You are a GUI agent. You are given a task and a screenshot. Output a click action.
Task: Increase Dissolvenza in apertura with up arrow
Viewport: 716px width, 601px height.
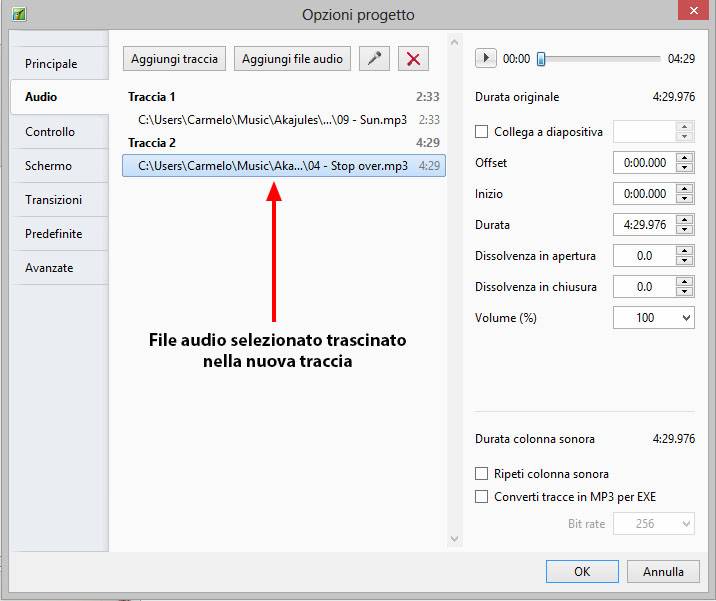click(x=684, y=251)
